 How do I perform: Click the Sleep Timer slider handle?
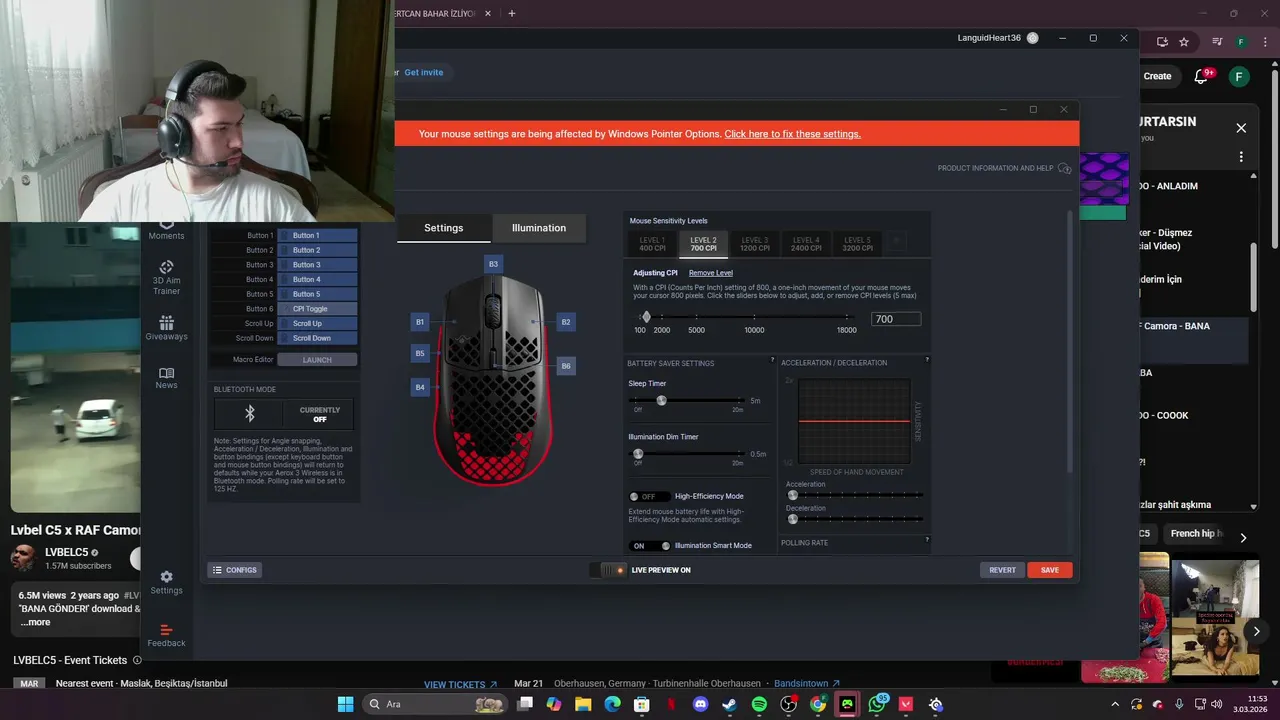point(661,400)
